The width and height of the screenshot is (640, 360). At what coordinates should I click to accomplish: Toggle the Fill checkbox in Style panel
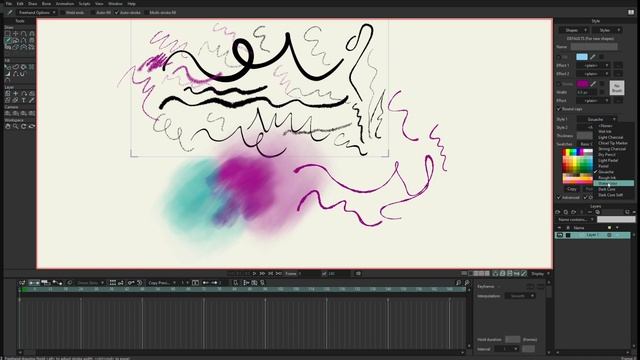559,57
